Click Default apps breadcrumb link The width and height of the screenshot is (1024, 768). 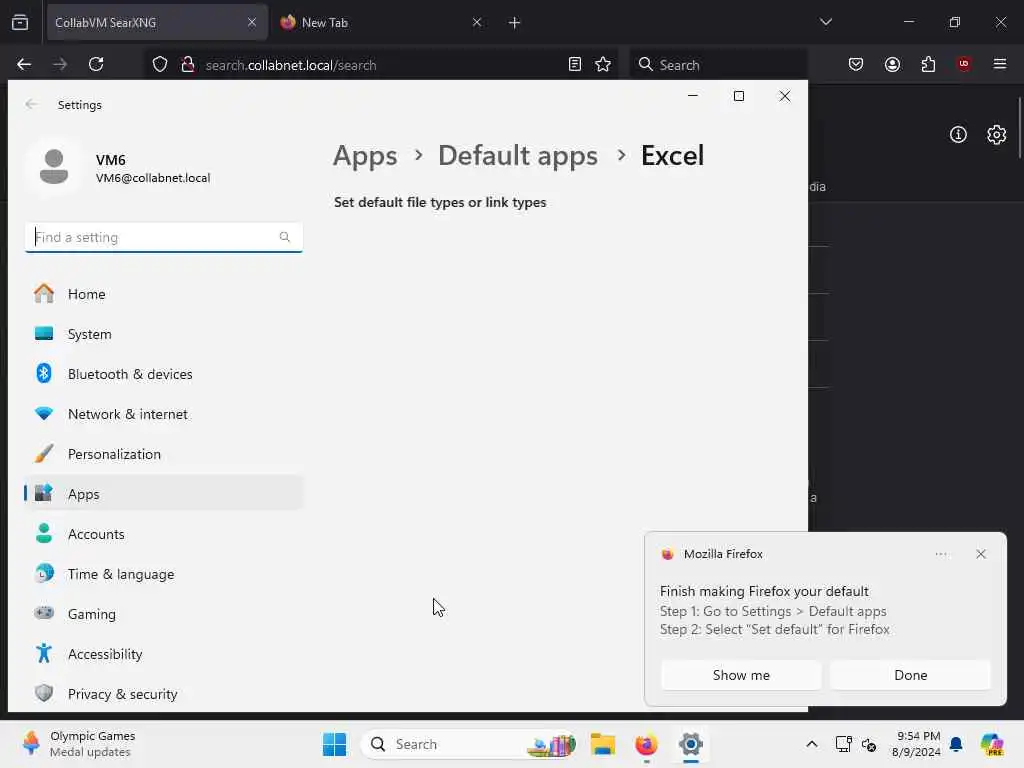tap(518, 155)
